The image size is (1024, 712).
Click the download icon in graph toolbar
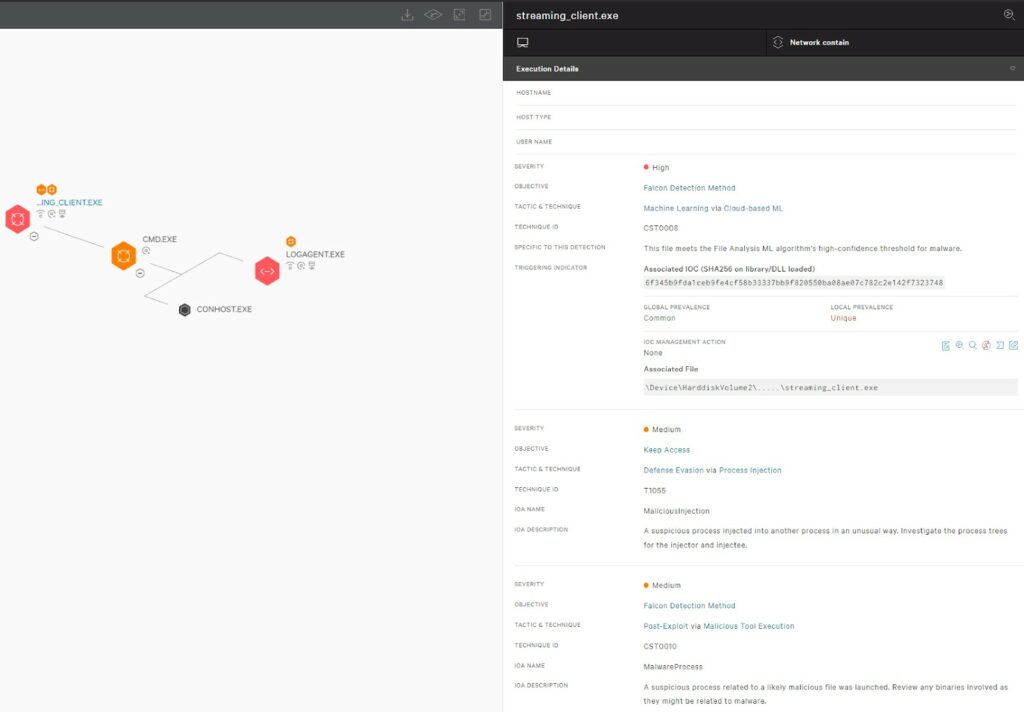(407, 15)
